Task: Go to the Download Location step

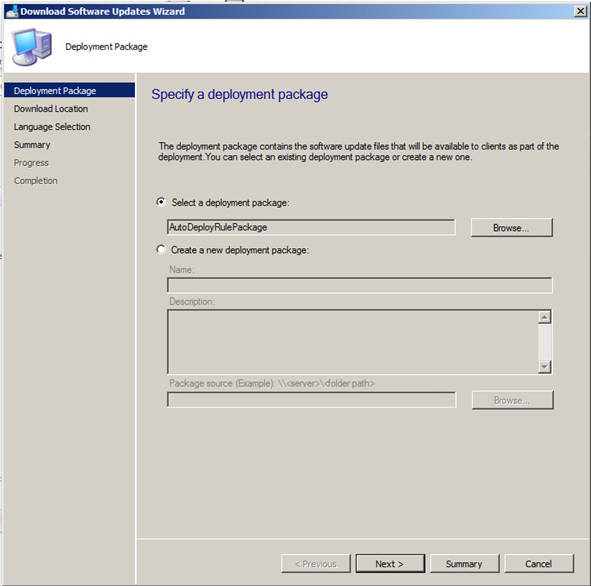Action: [51, 109]
